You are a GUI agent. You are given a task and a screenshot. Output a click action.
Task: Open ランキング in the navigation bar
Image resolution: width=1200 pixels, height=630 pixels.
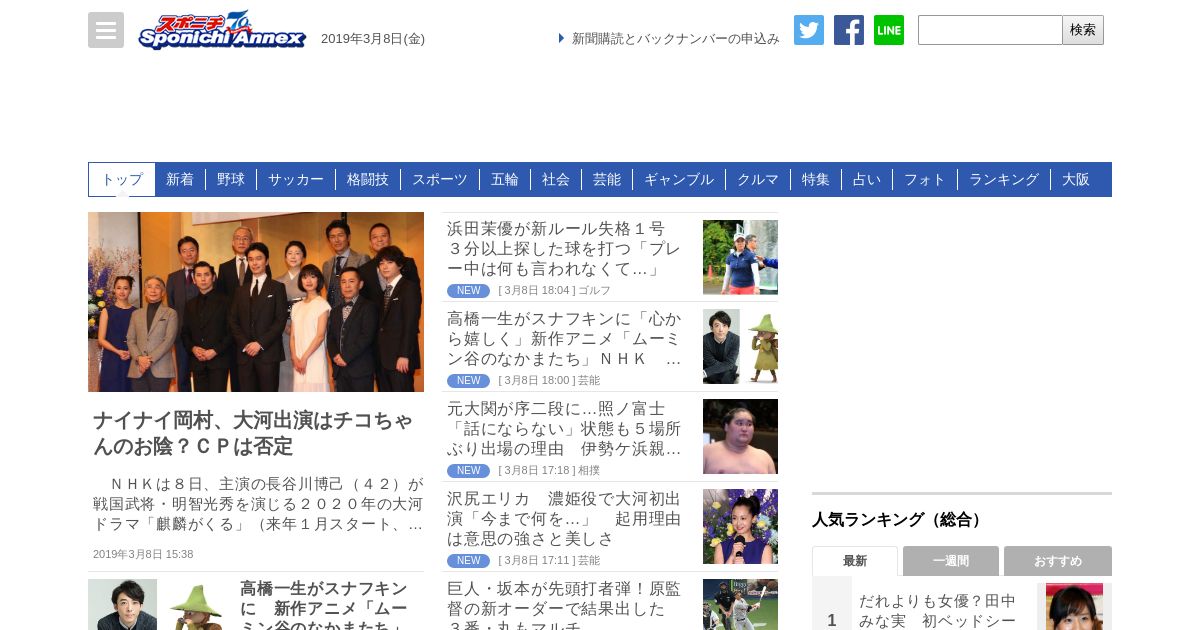coord(1004,179)
